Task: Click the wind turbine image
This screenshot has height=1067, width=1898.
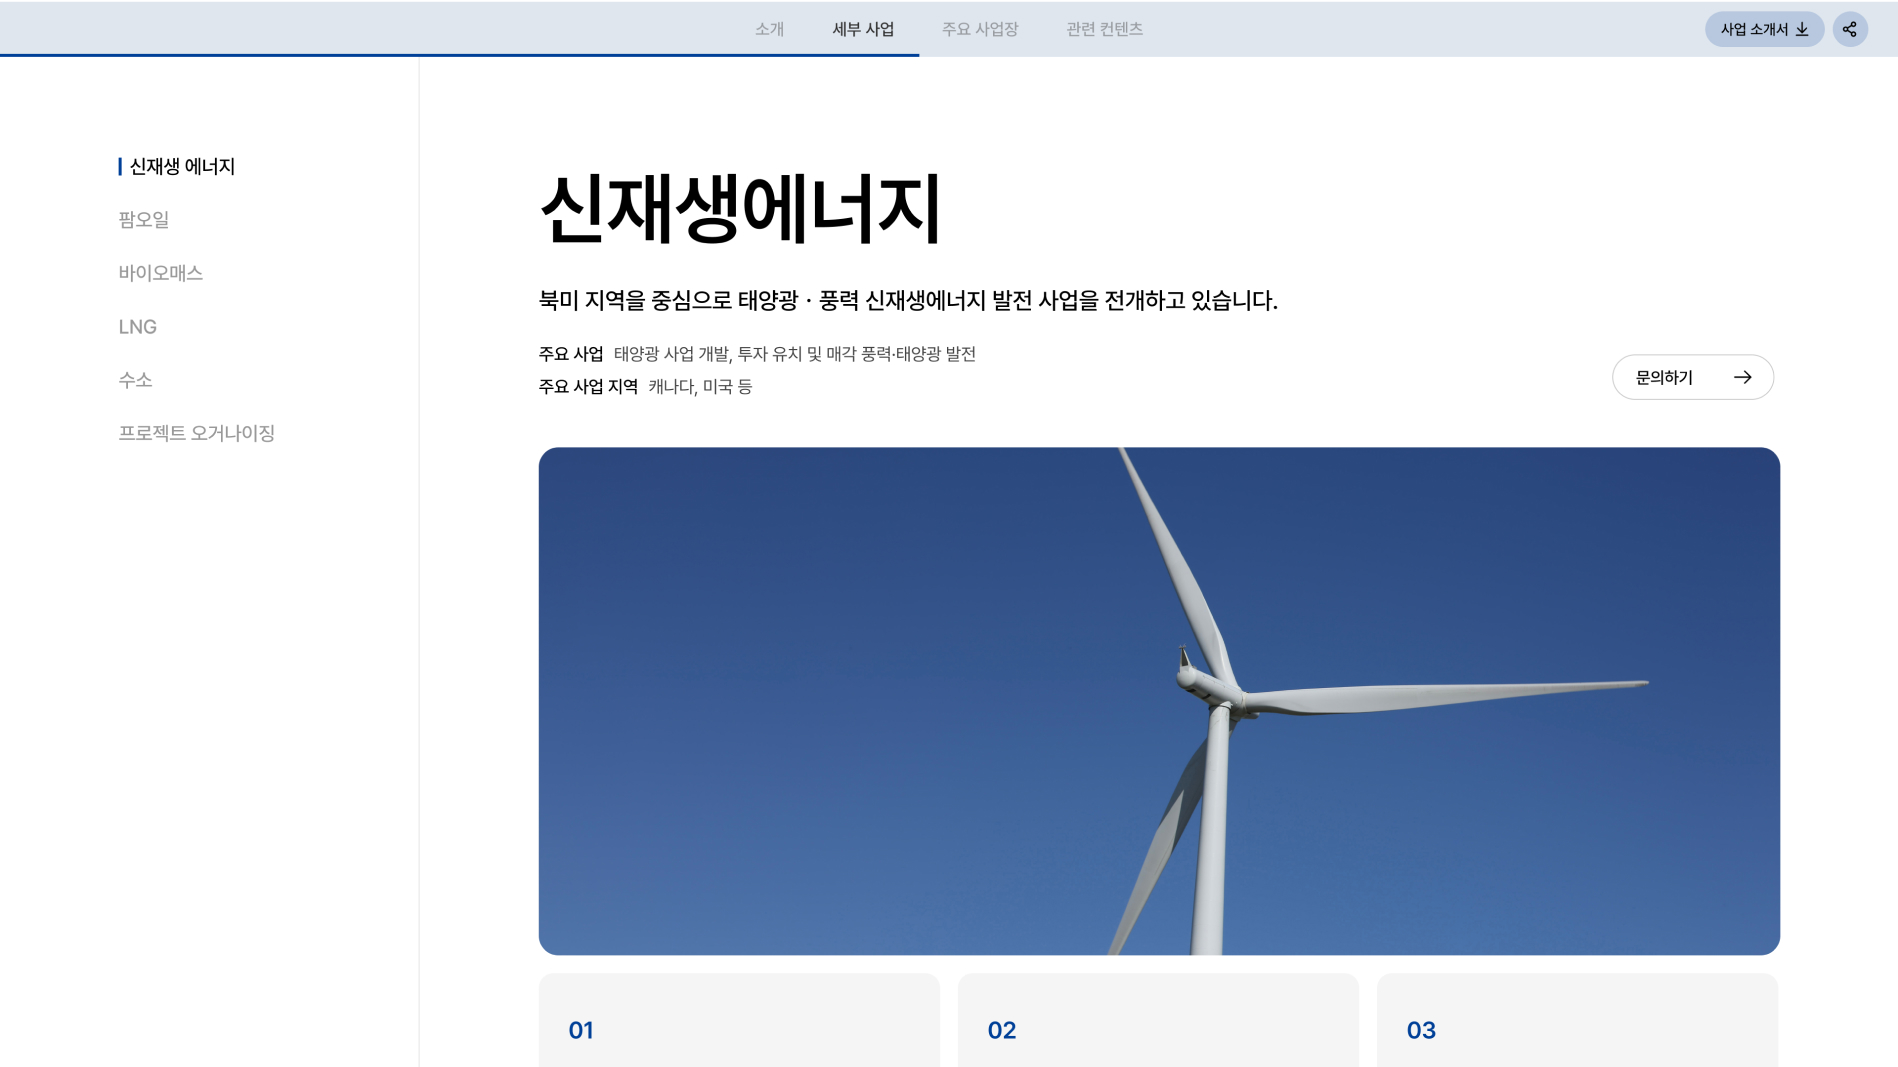Action: [x=1159, y=701]
